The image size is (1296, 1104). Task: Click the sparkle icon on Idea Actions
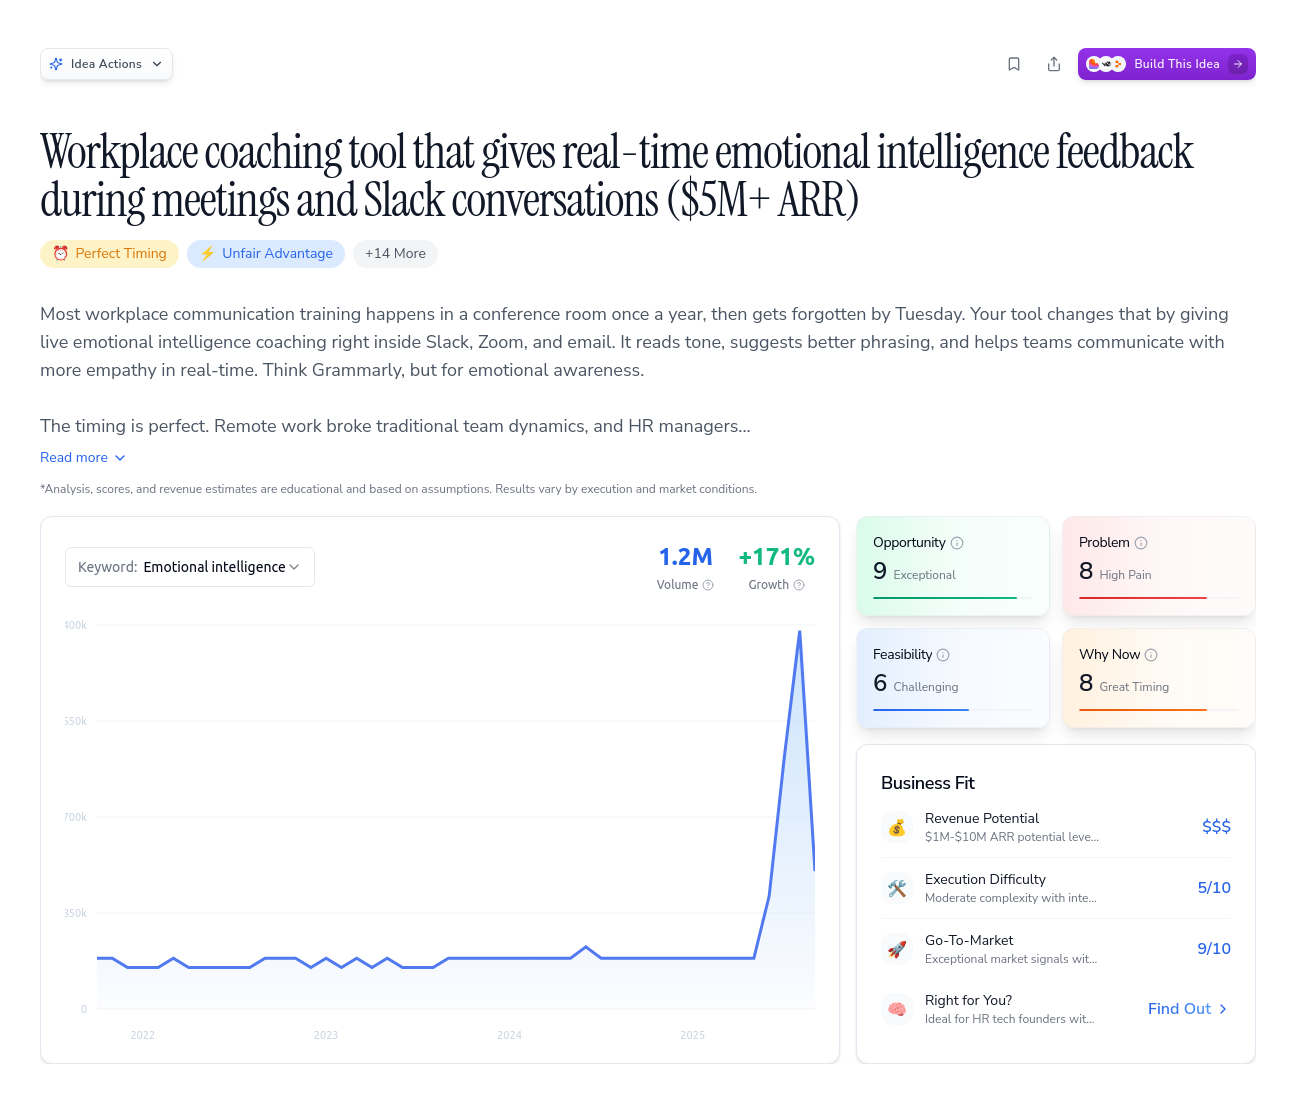click(x=57, y=63)
